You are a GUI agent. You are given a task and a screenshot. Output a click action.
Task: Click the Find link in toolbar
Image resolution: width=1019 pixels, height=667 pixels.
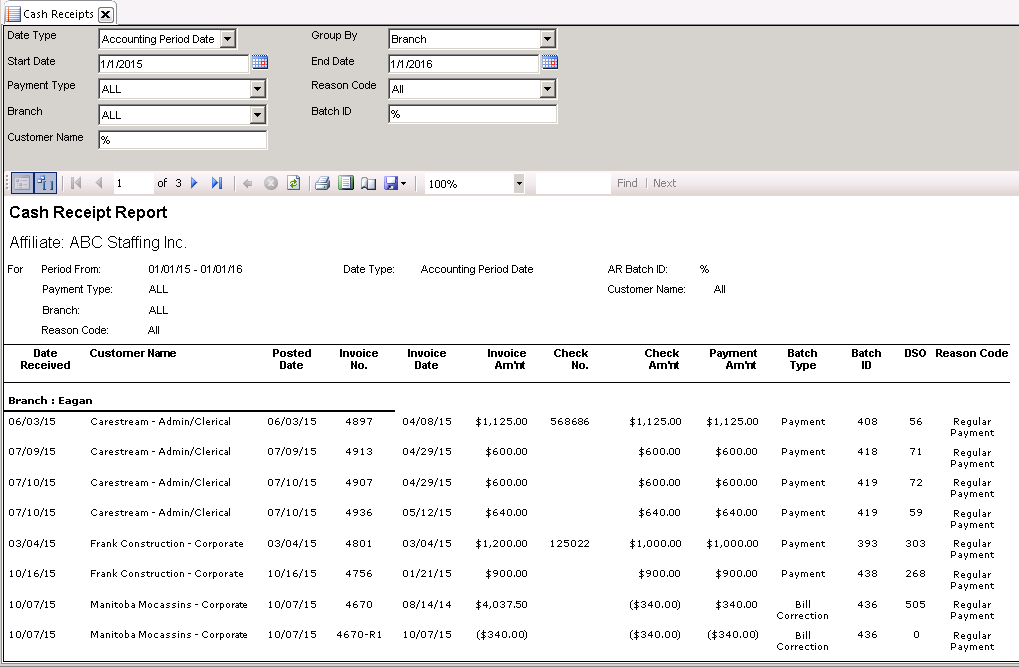click(x=627, y=183)
